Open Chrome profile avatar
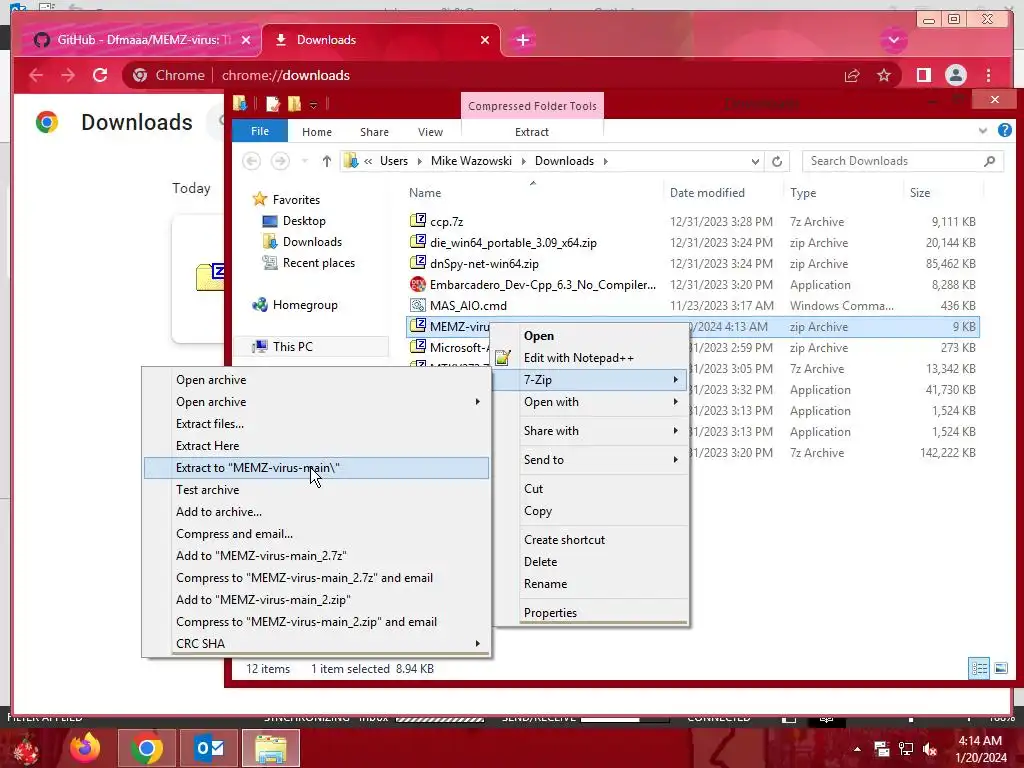 955,76
